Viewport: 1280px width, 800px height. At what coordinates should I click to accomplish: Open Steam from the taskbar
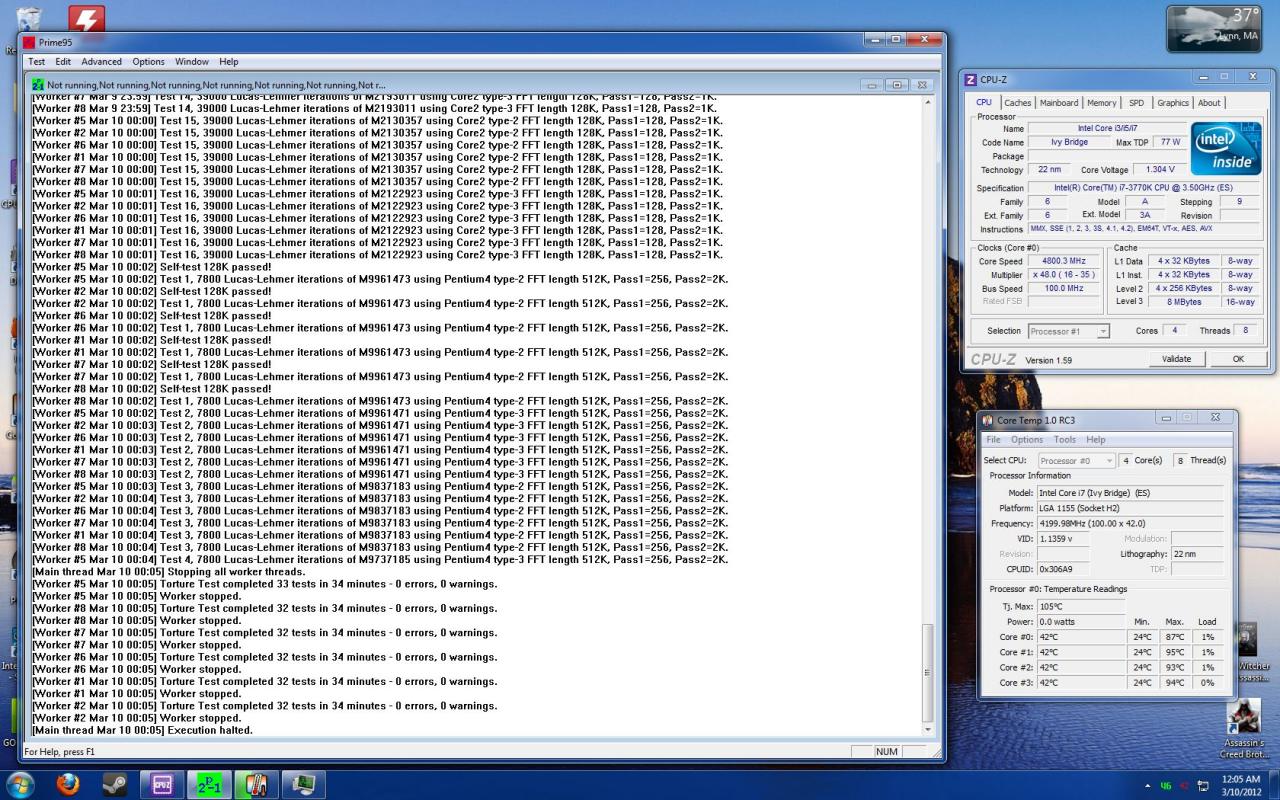coord(115,785)
